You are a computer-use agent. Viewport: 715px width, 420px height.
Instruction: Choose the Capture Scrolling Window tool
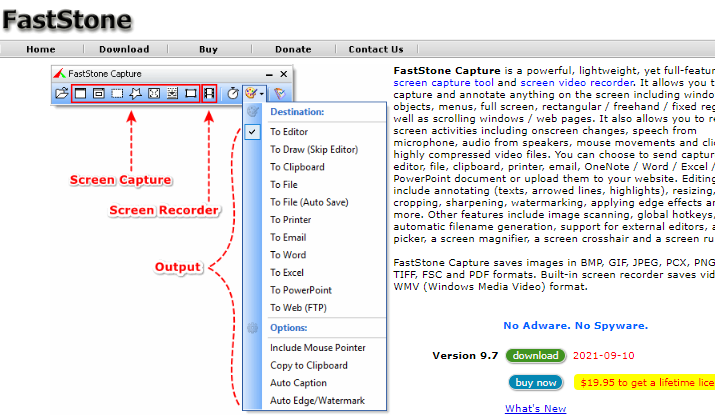[x=172, y=93]
